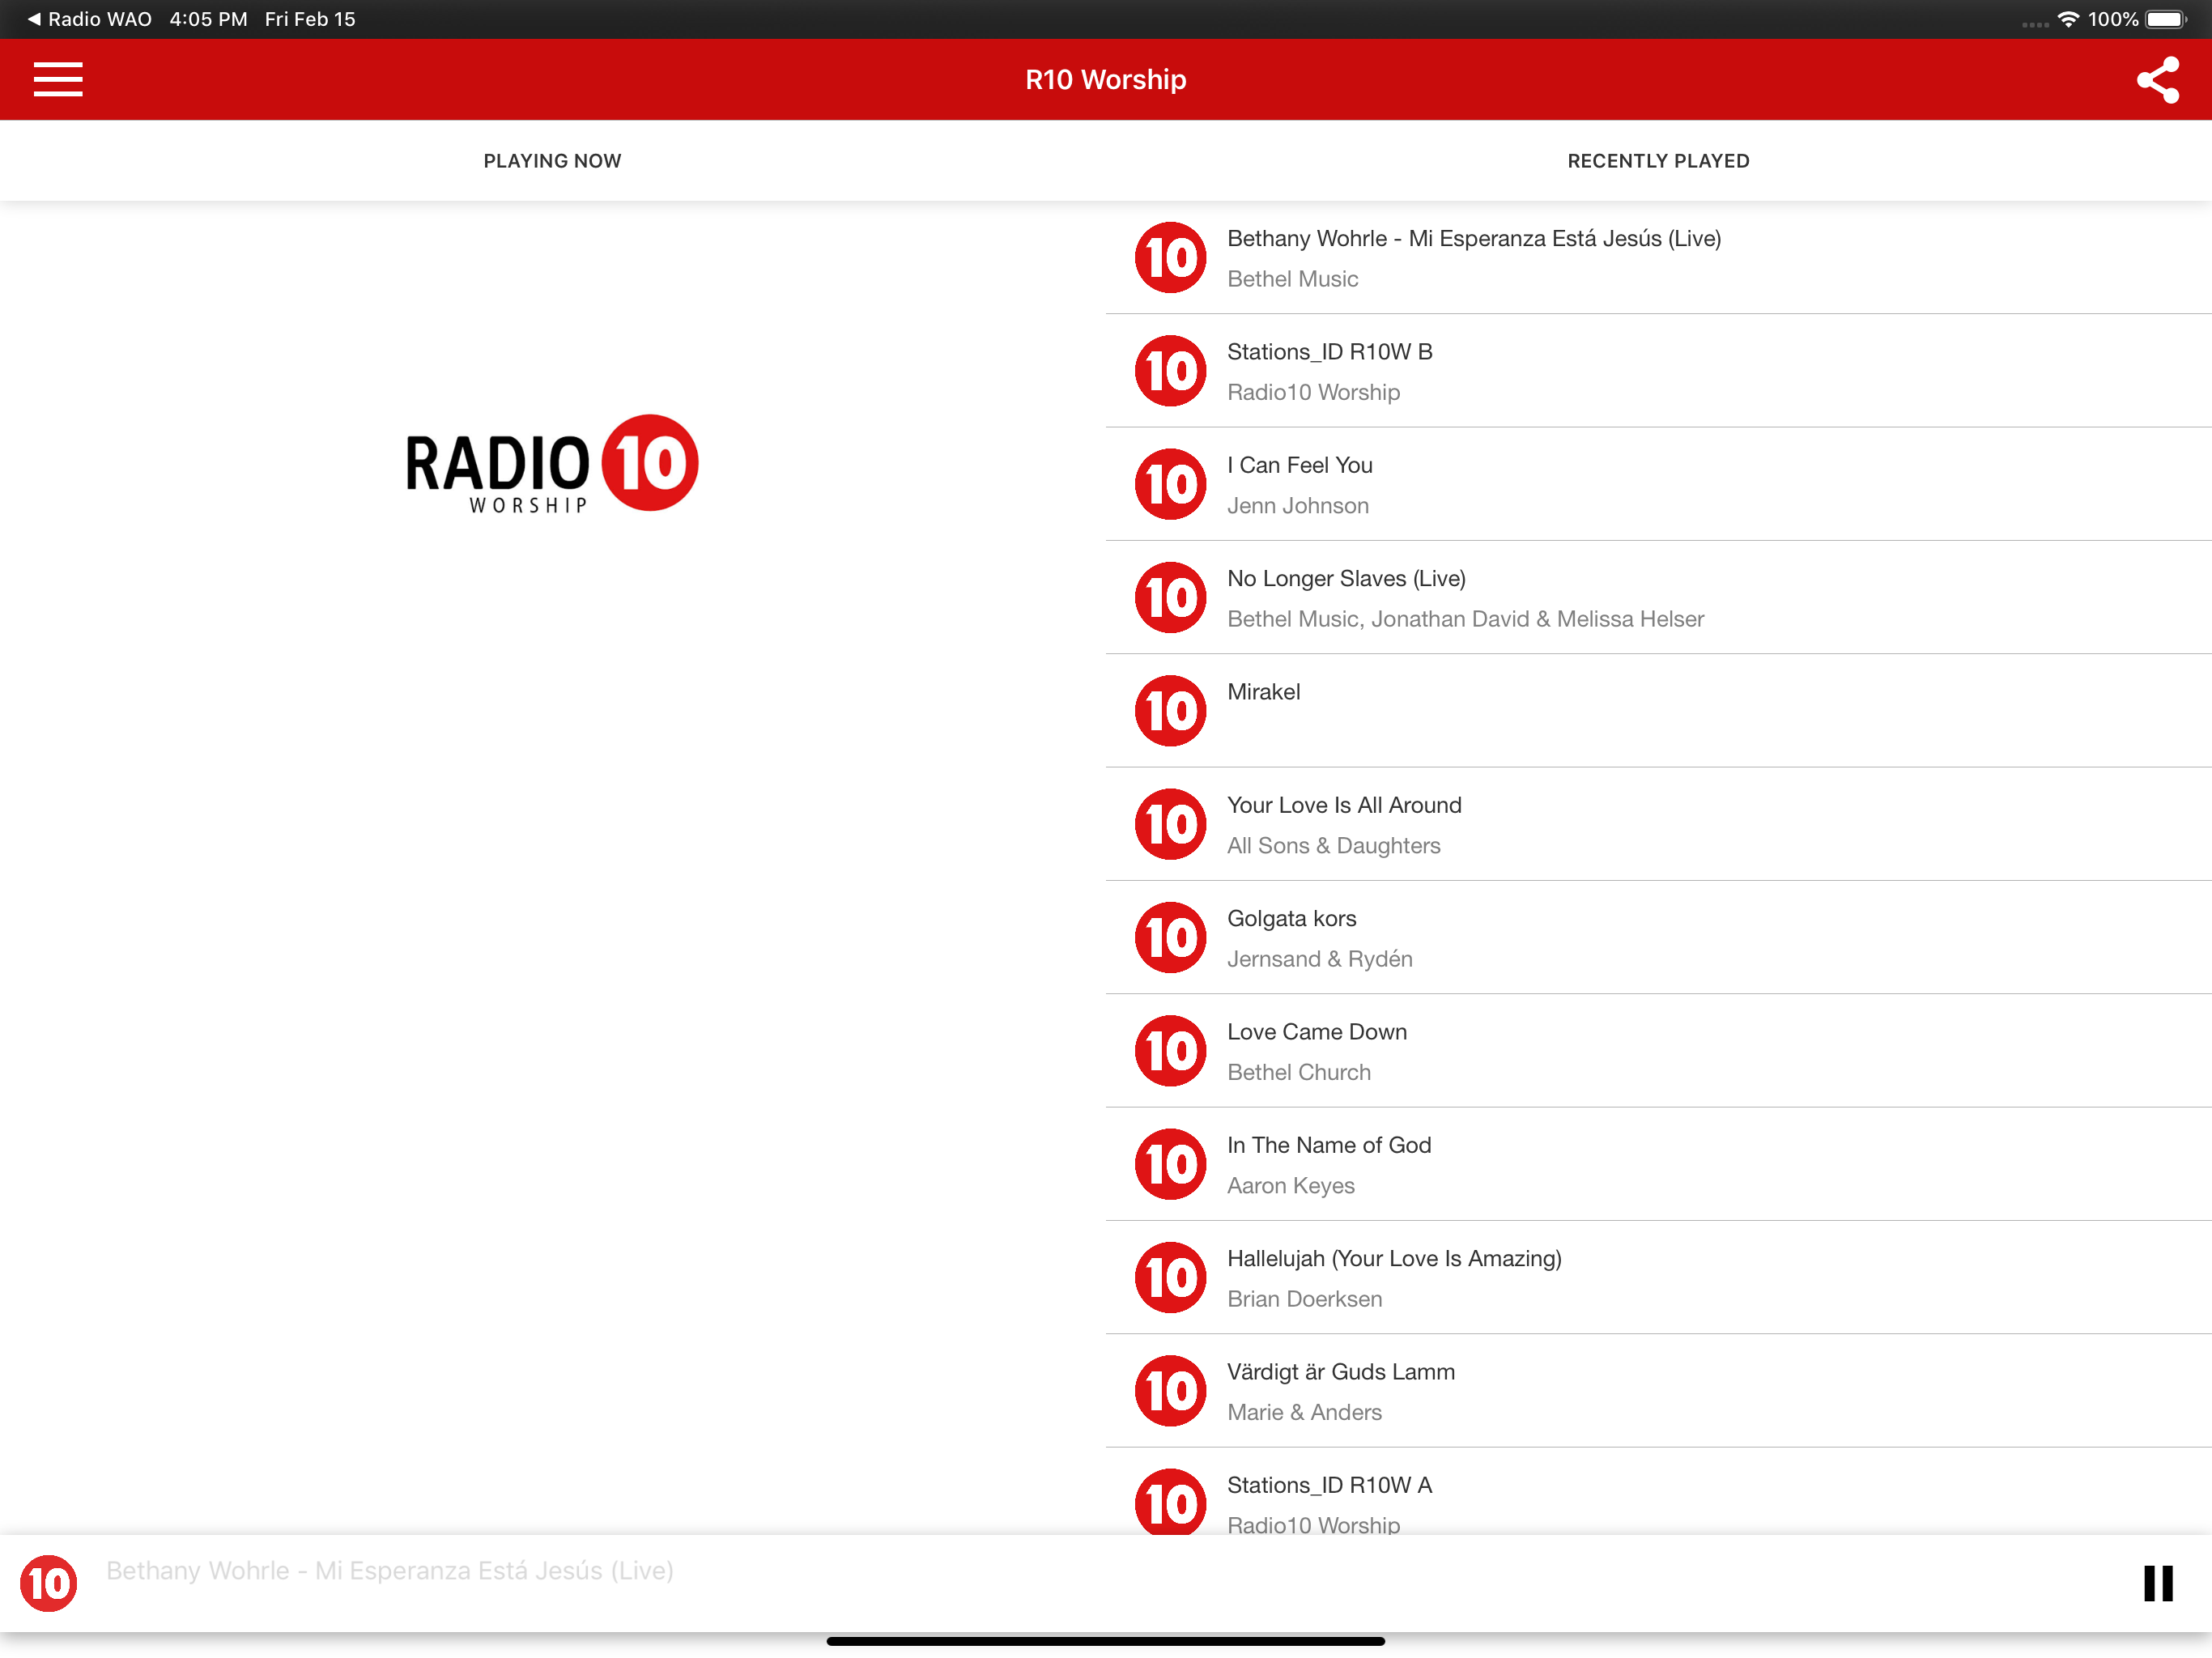The height and width of the screenshot is (1658, 2212).
Task: Tap the icon beside Mirakel
Action: [1170, 711]
